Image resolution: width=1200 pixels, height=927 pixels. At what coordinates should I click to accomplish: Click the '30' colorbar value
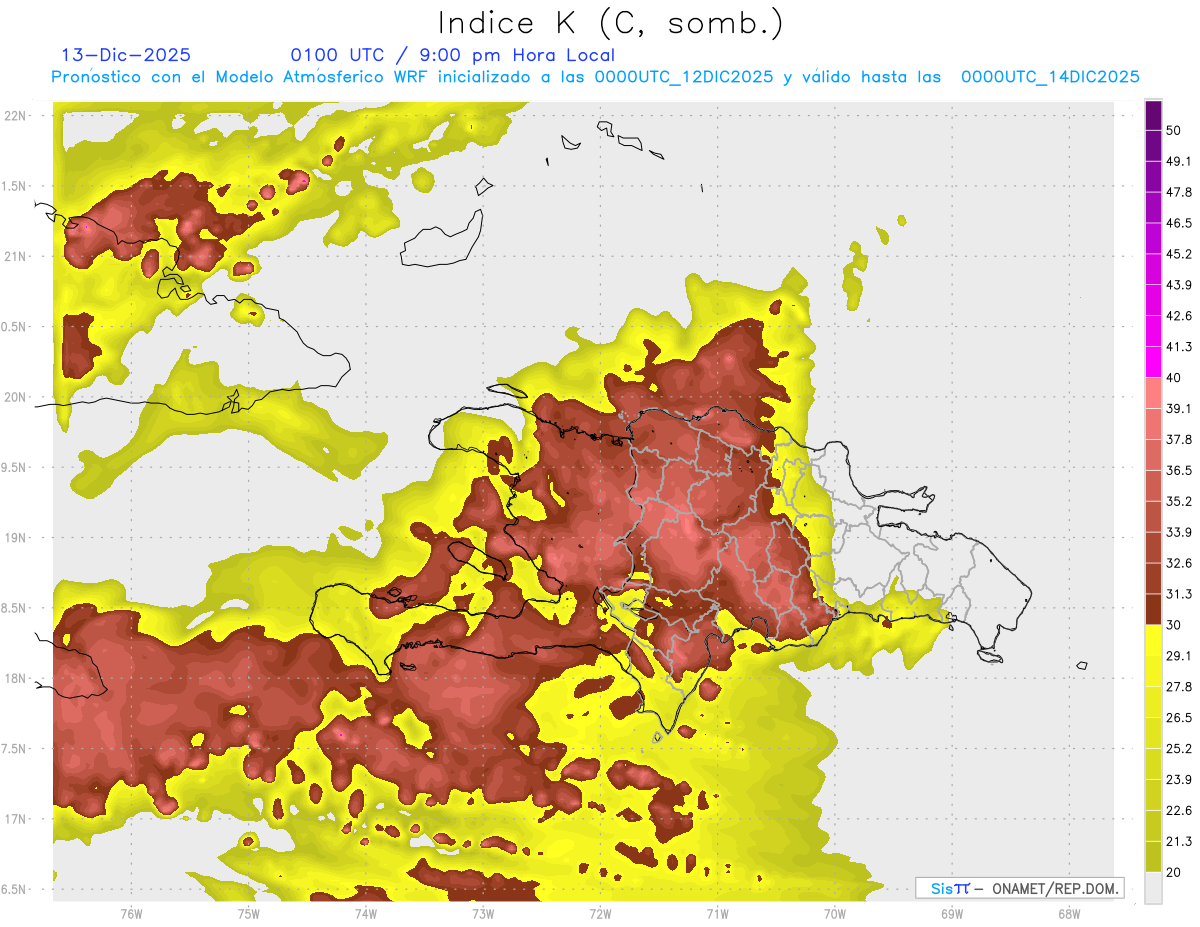click(1174, 625)
